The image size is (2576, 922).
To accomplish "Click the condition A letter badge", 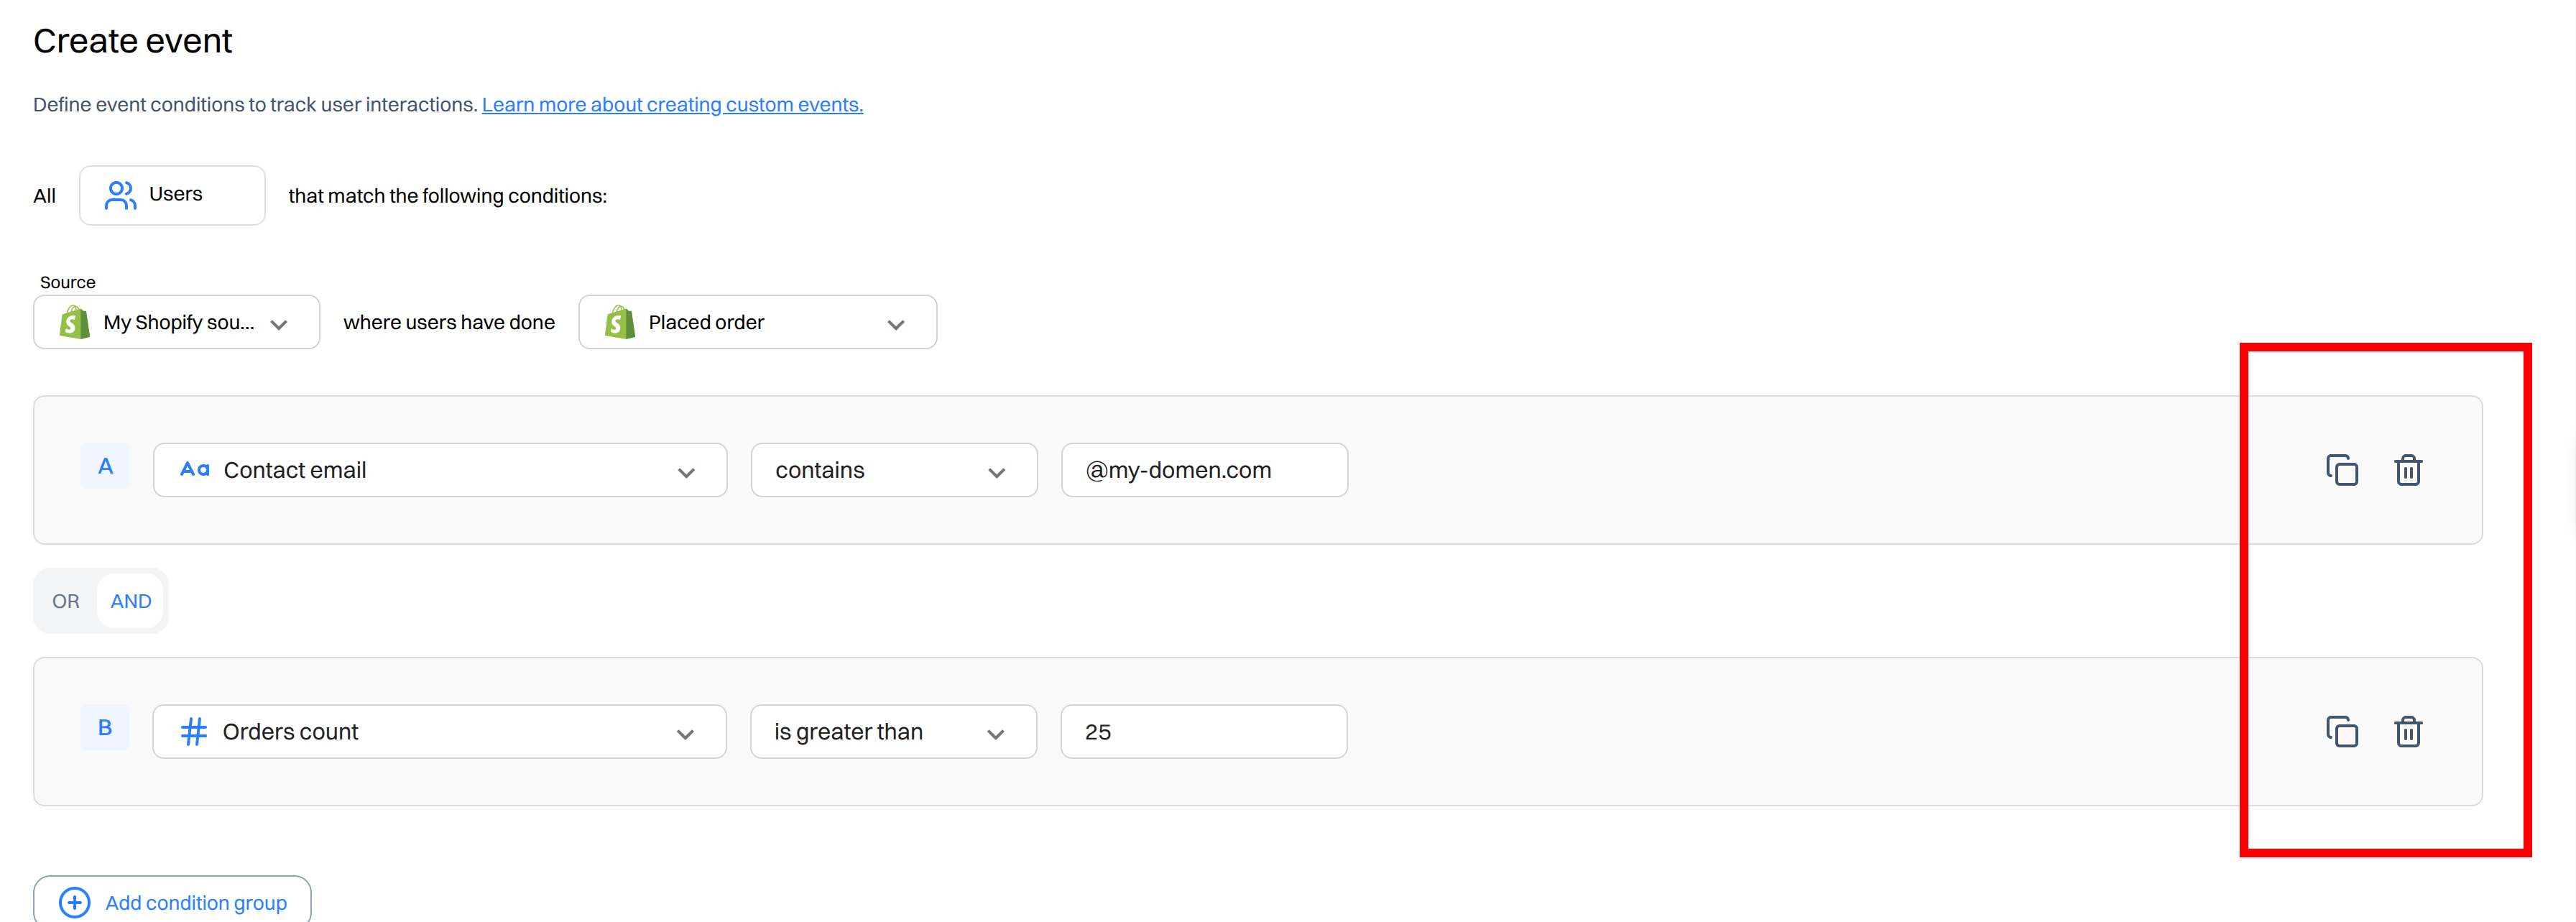I will pos(105,466).
